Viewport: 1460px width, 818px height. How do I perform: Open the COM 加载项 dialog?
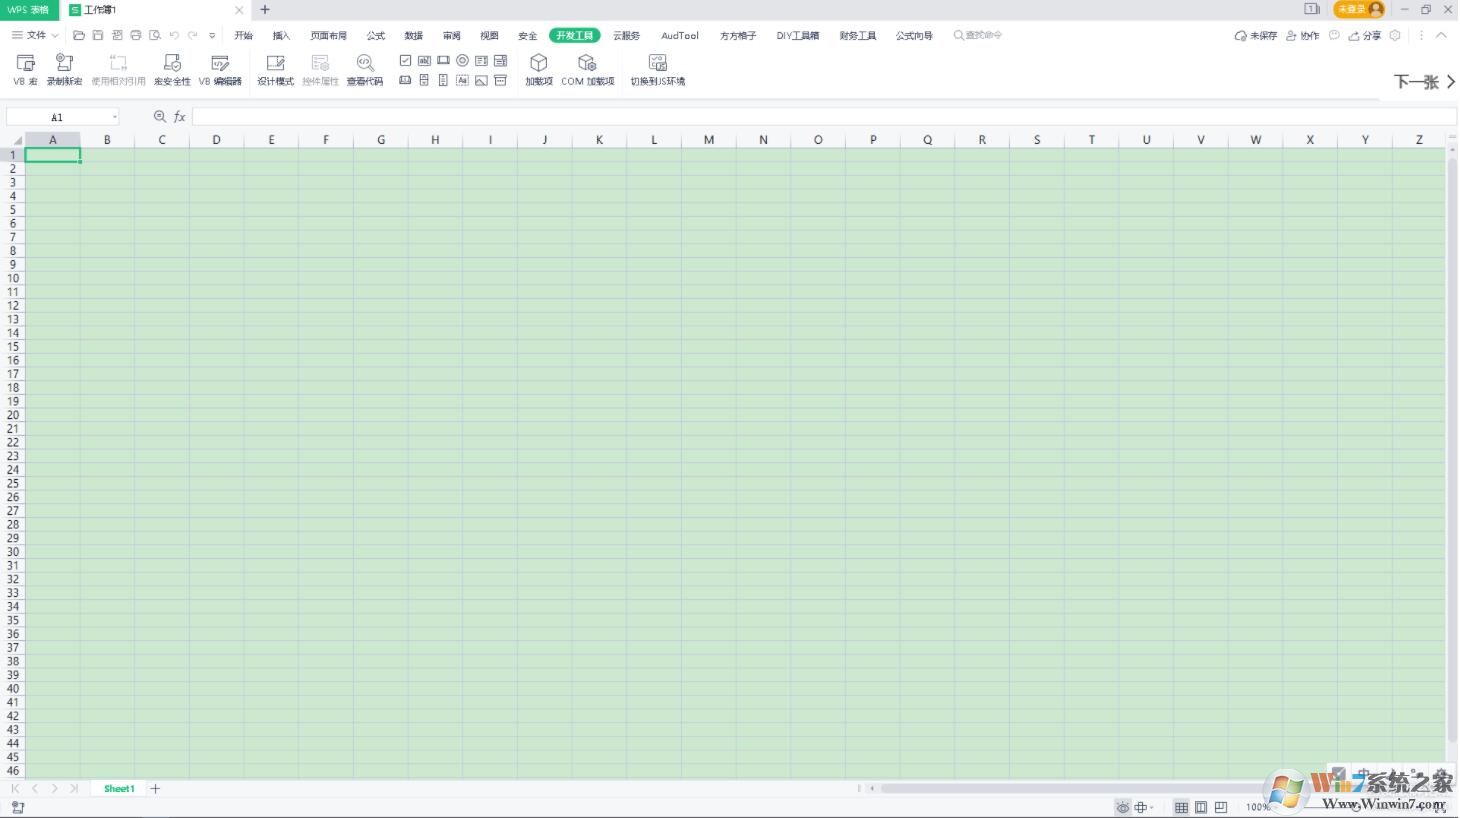point(587,68)
